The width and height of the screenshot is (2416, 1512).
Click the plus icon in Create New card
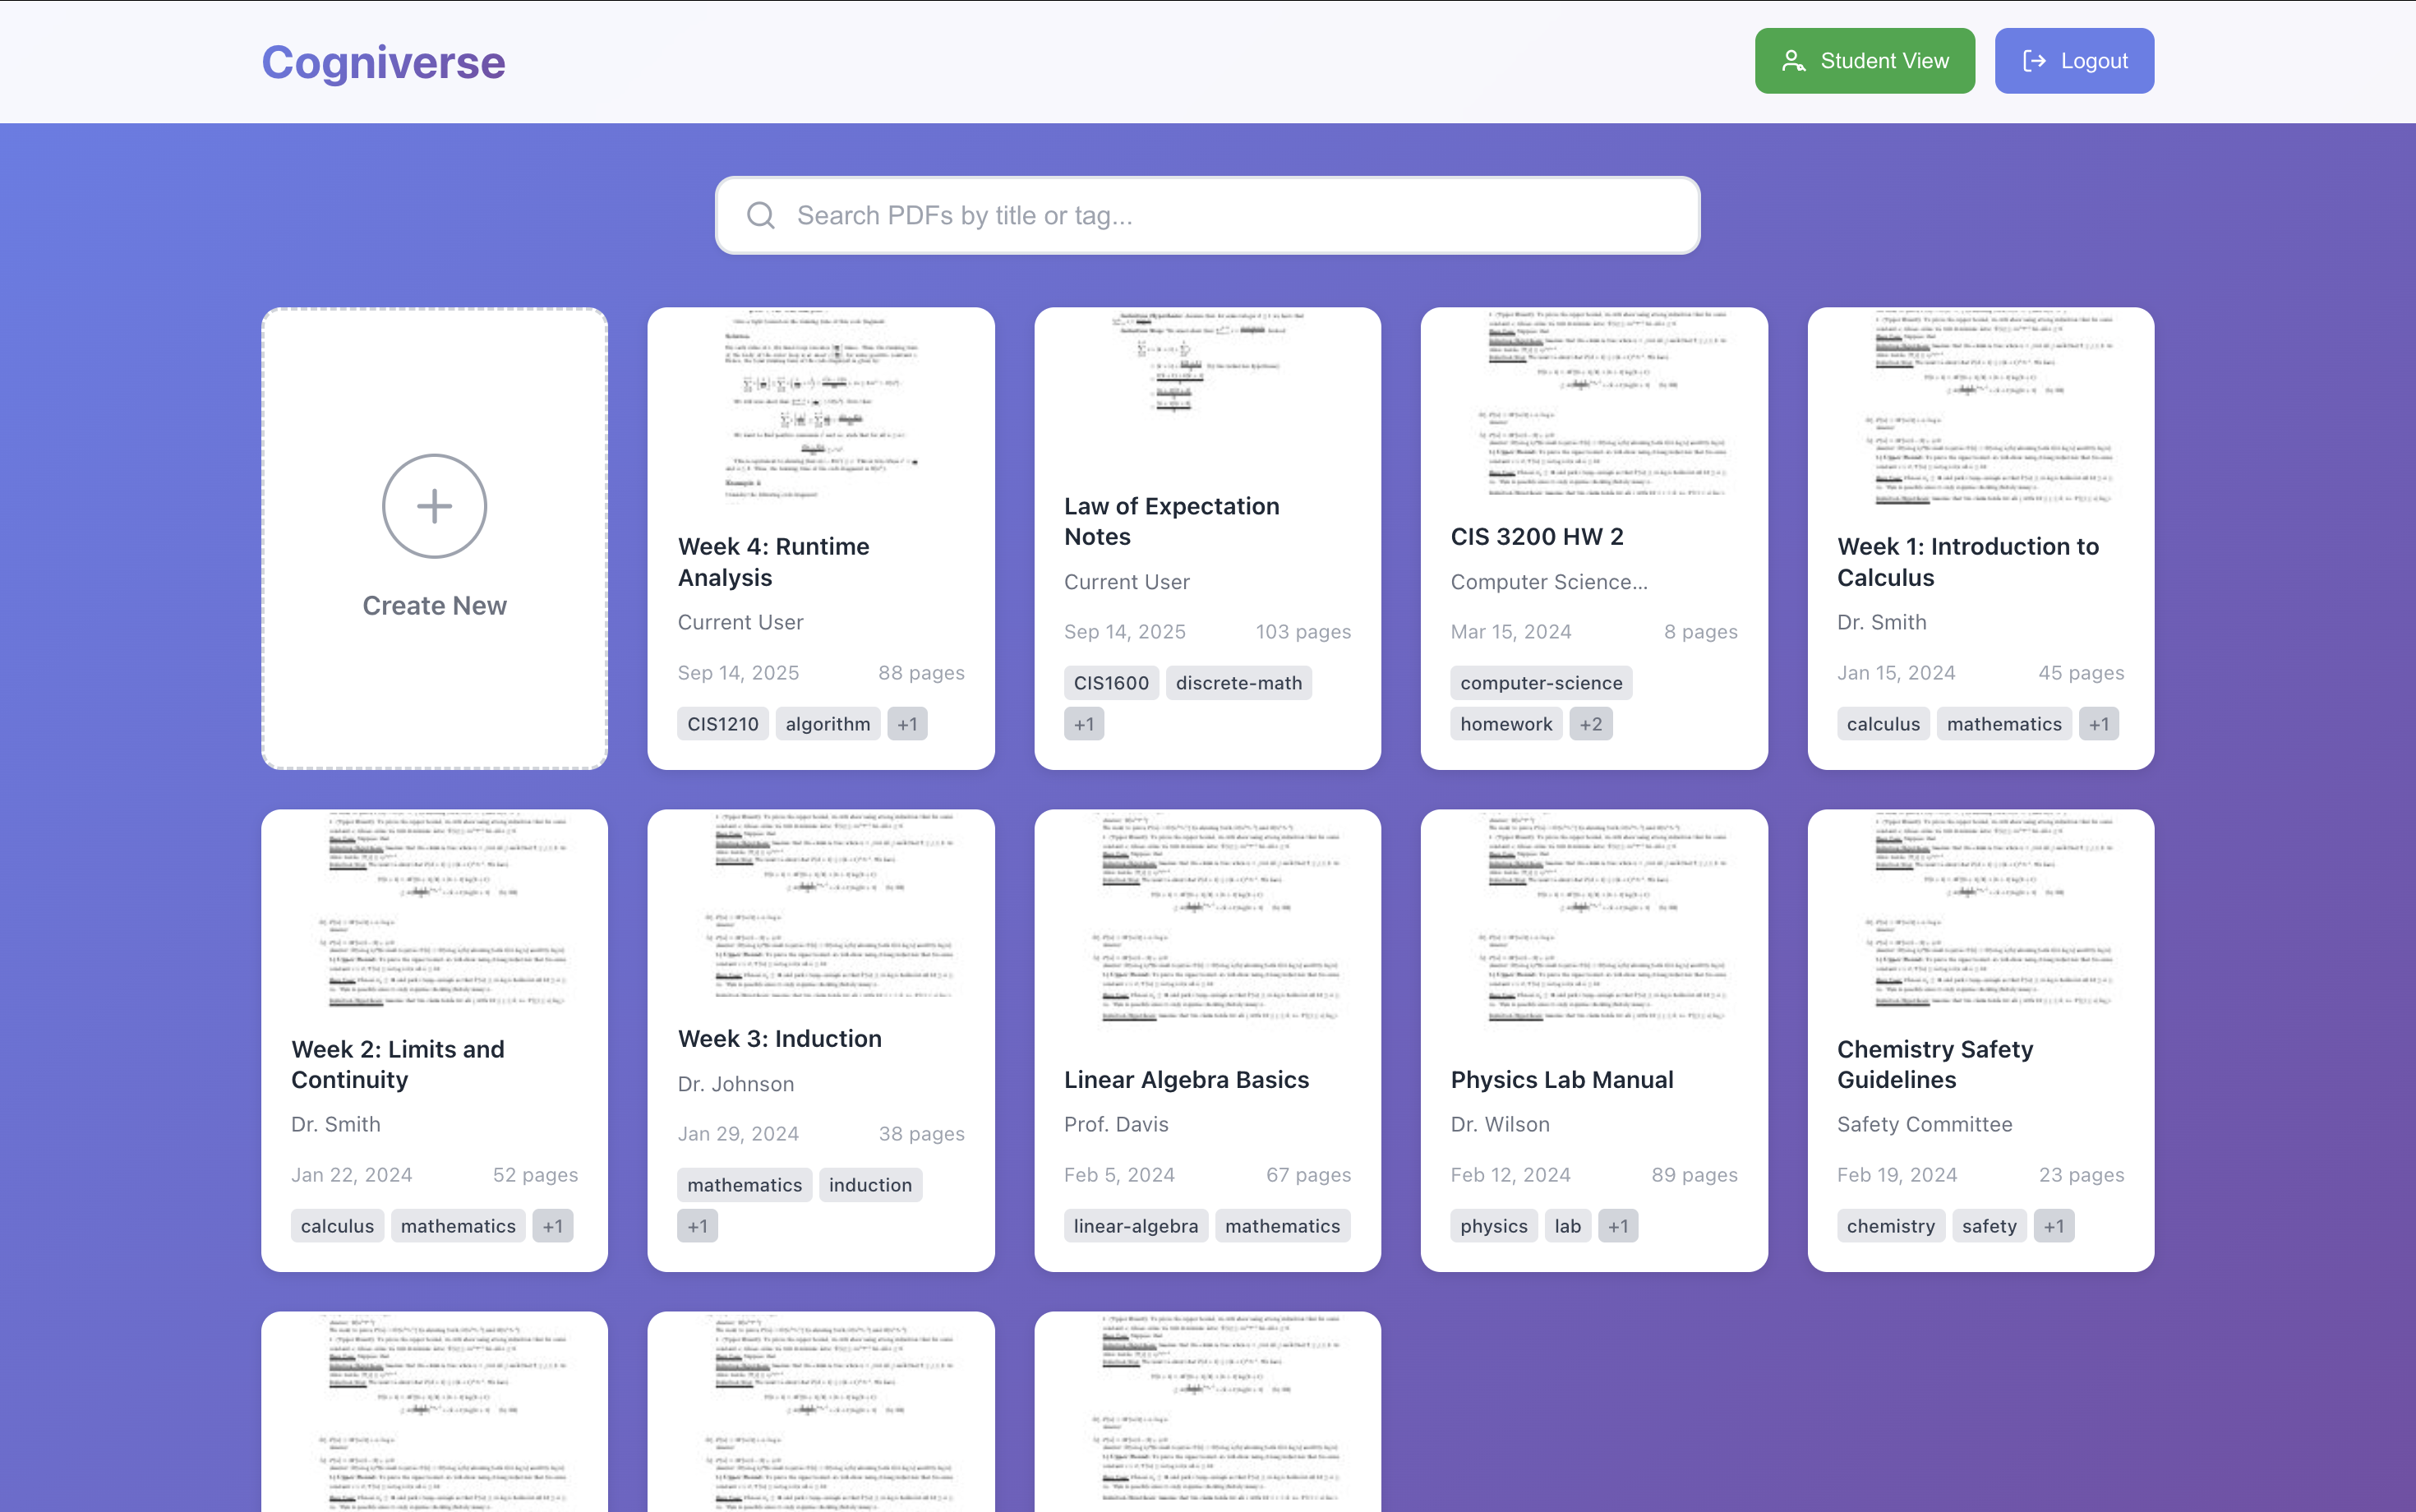pyautogui.click(x=434, y=506)
